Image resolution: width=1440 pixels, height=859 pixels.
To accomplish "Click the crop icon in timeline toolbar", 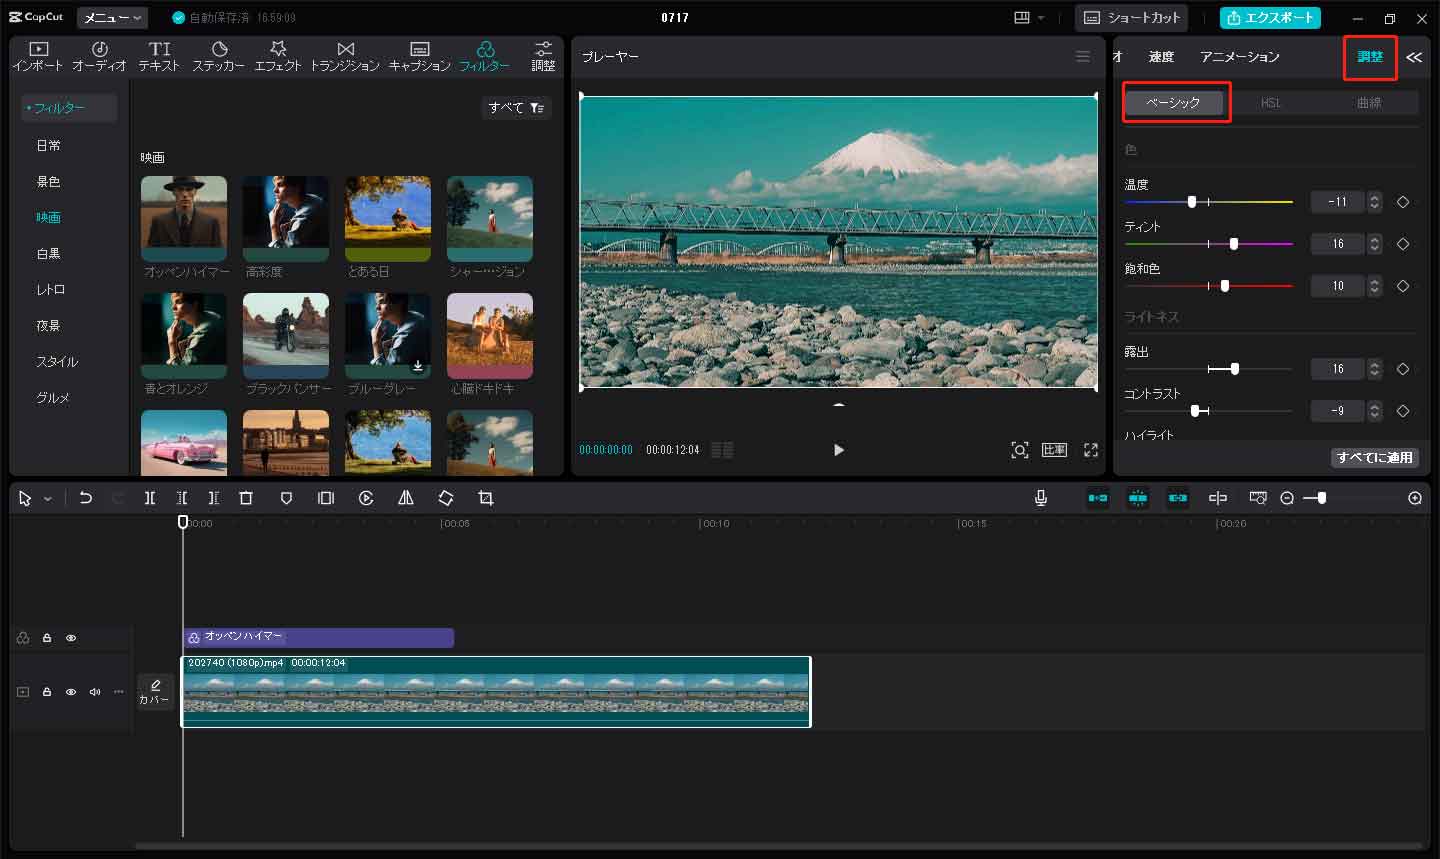I will pos(486,498).
